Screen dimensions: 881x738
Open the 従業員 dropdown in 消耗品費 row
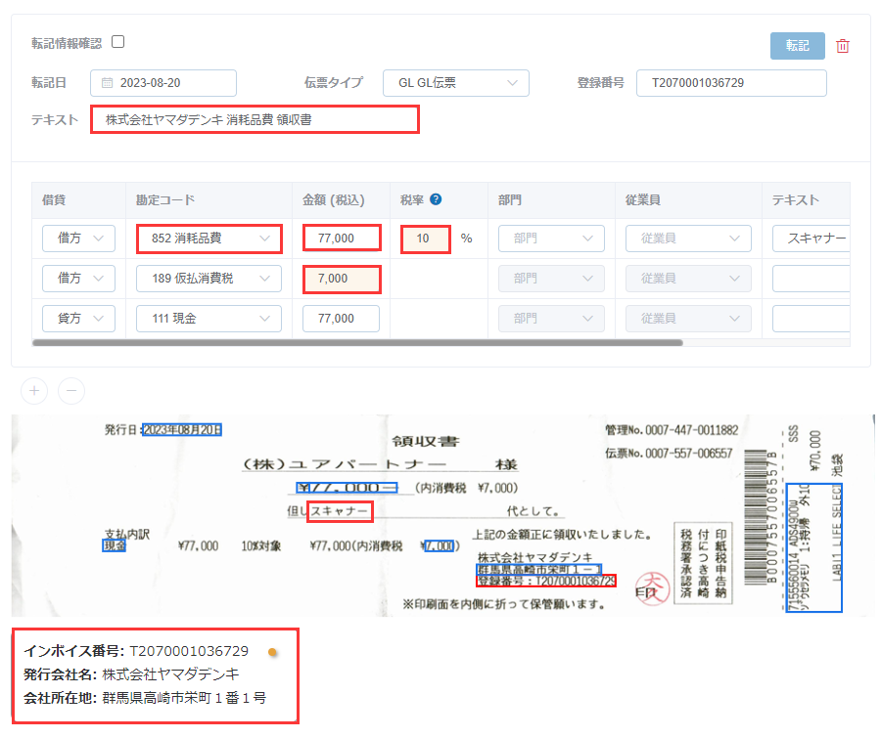click(688, 238)
